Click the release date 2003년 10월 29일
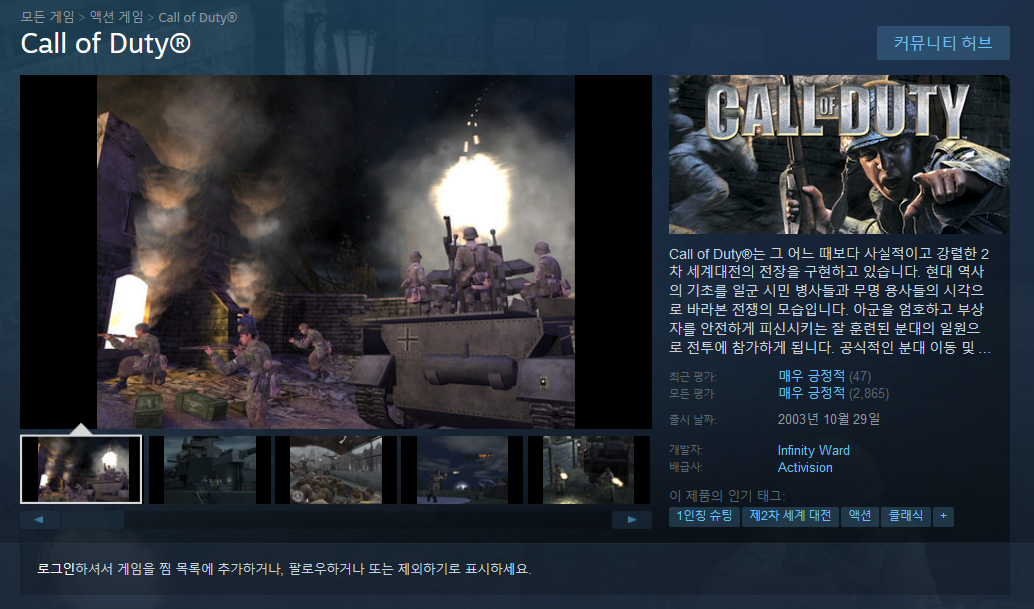 coord(828,419)
